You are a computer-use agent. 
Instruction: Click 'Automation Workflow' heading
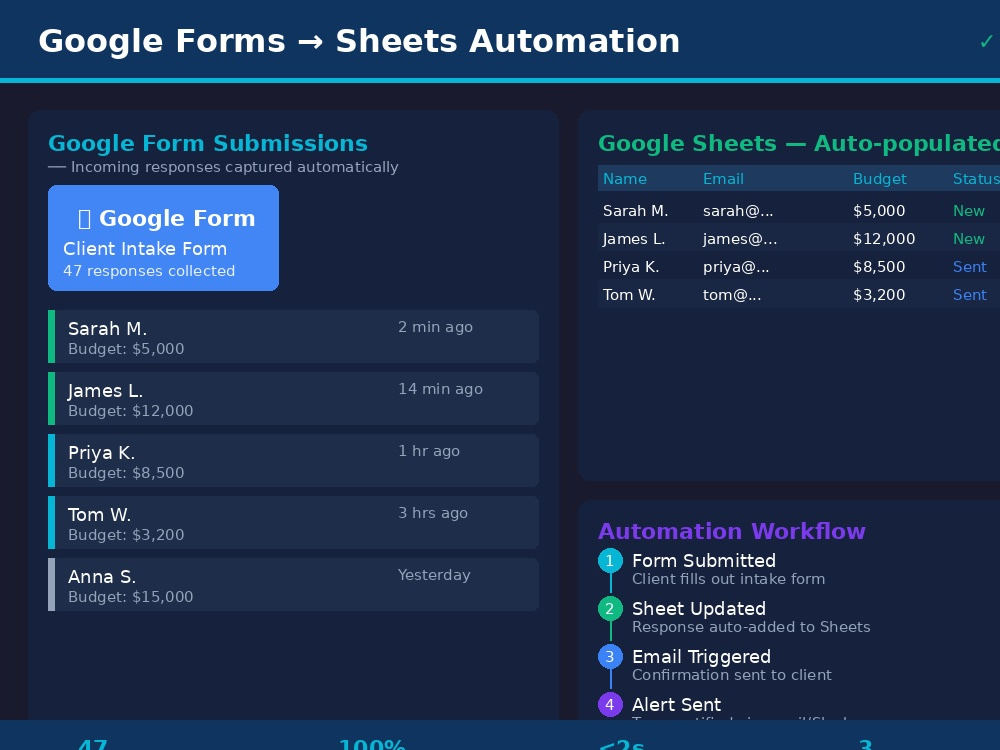tap(732, 531)
